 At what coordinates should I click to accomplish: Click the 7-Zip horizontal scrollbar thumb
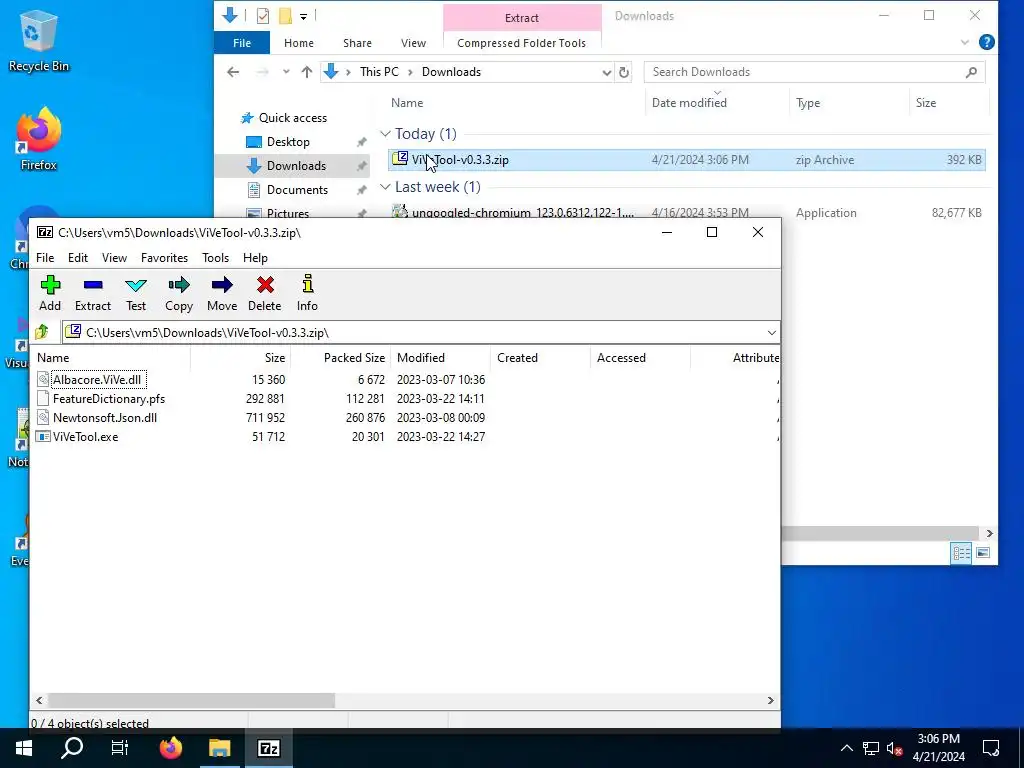click(x=191, y=700)
